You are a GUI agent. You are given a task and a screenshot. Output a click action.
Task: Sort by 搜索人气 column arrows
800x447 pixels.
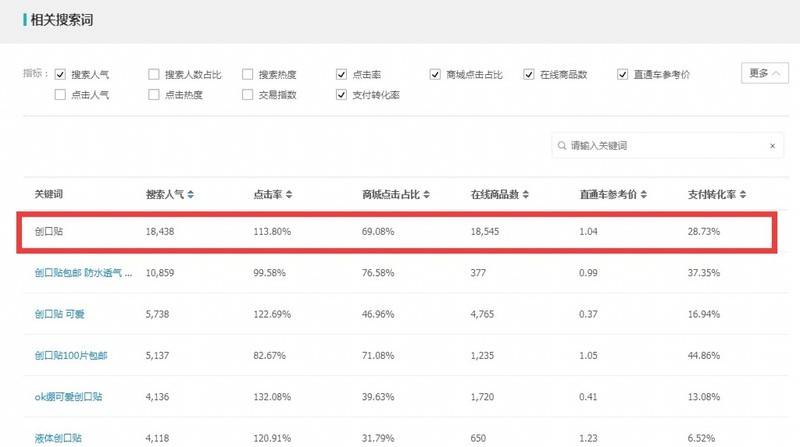click(x=190, y=194)
